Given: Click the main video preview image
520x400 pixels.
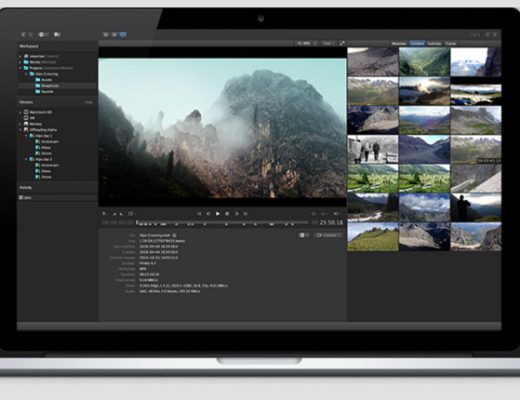Looking at the screenshot, I should point(222,128).
